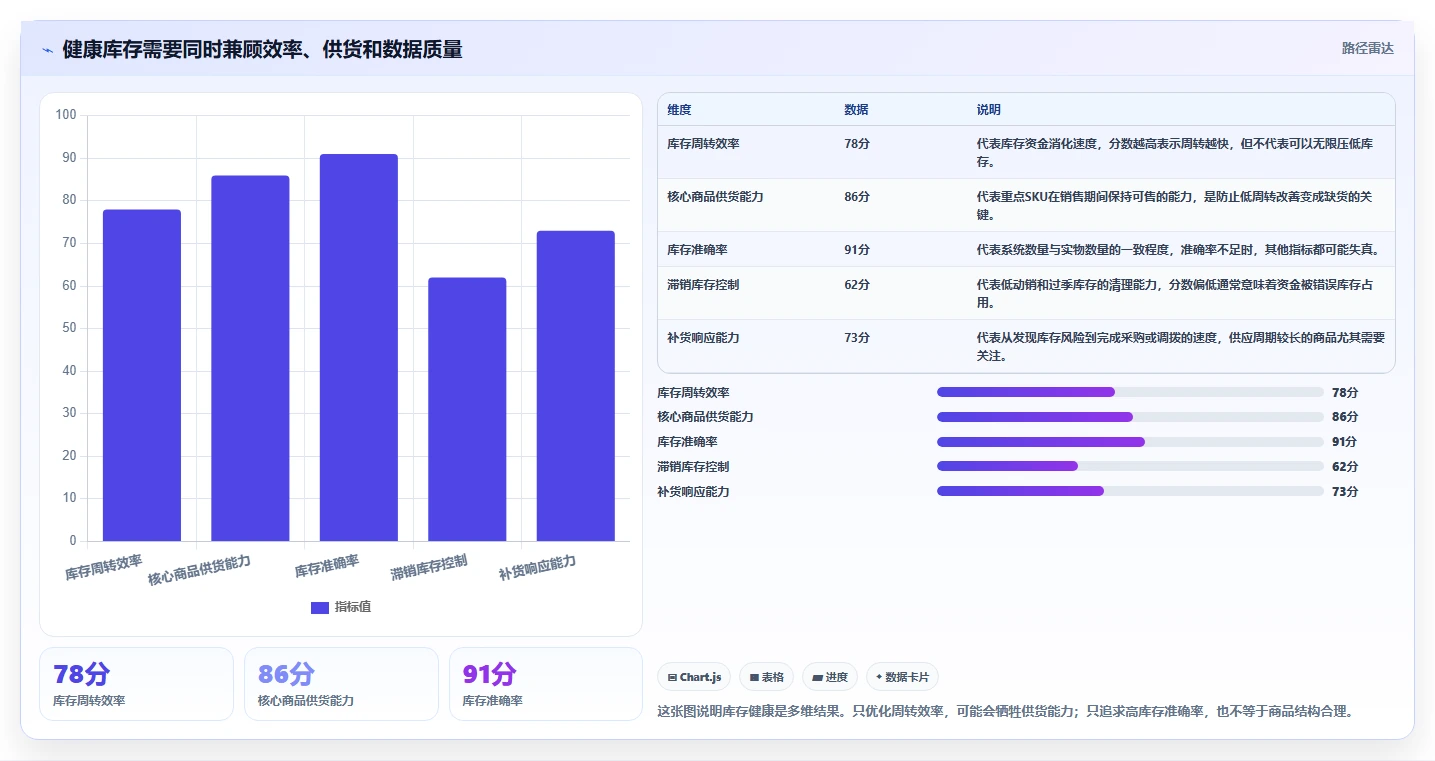The width and height of the screenshot is (1435, 761).
Task: Click the 健康库存 page title text
Action: (x=262, y=50)
